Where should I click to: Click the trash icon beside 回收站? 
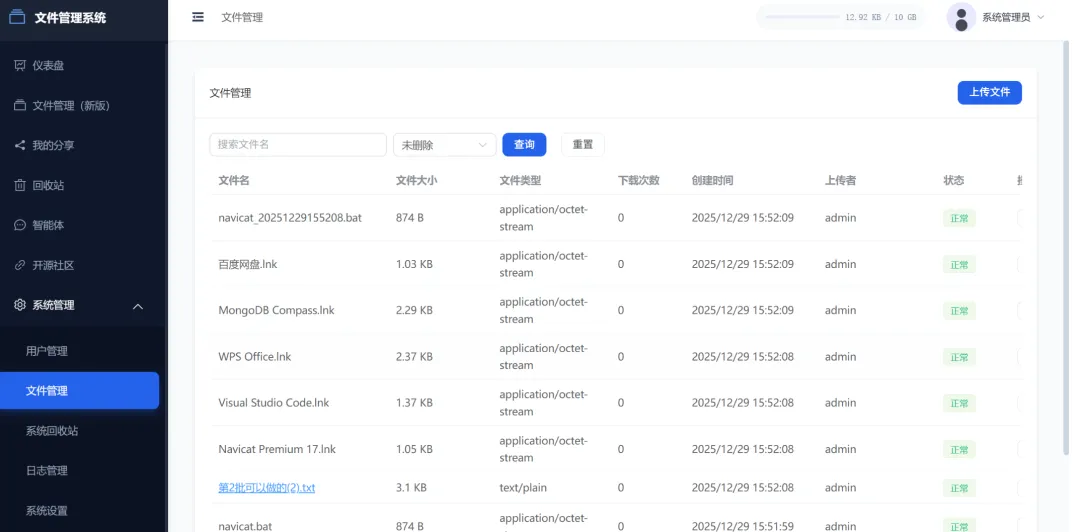[20, 185]
